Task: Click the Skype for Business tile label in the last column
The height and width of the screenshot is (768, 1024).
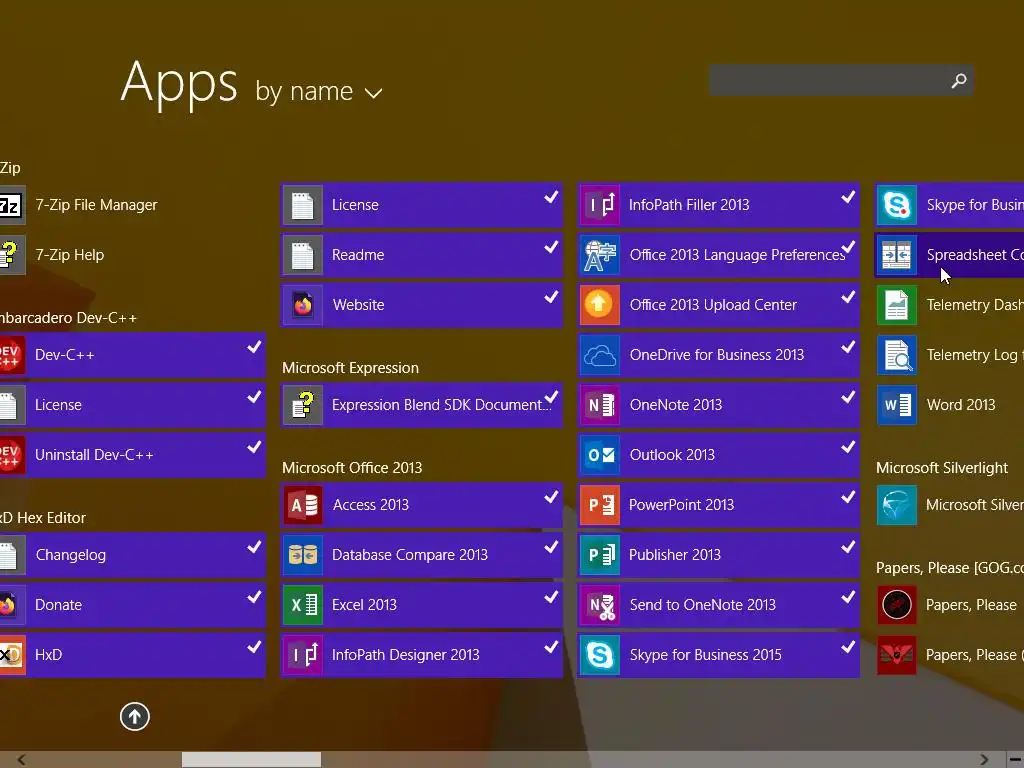Action: point(975,205)
